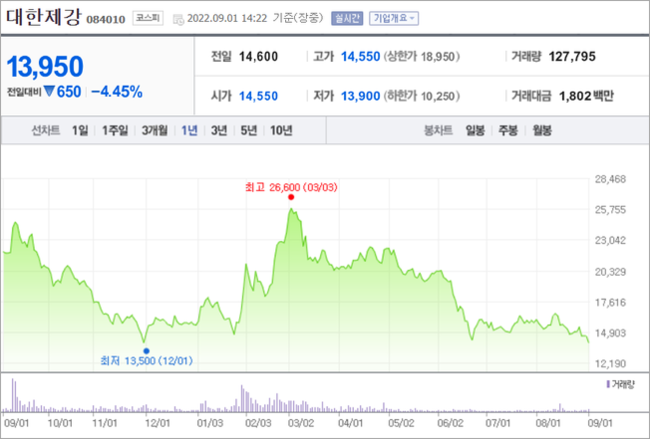Click the down arrow change indicator
Screen dimensions: 650x439
tap(49, 91)
